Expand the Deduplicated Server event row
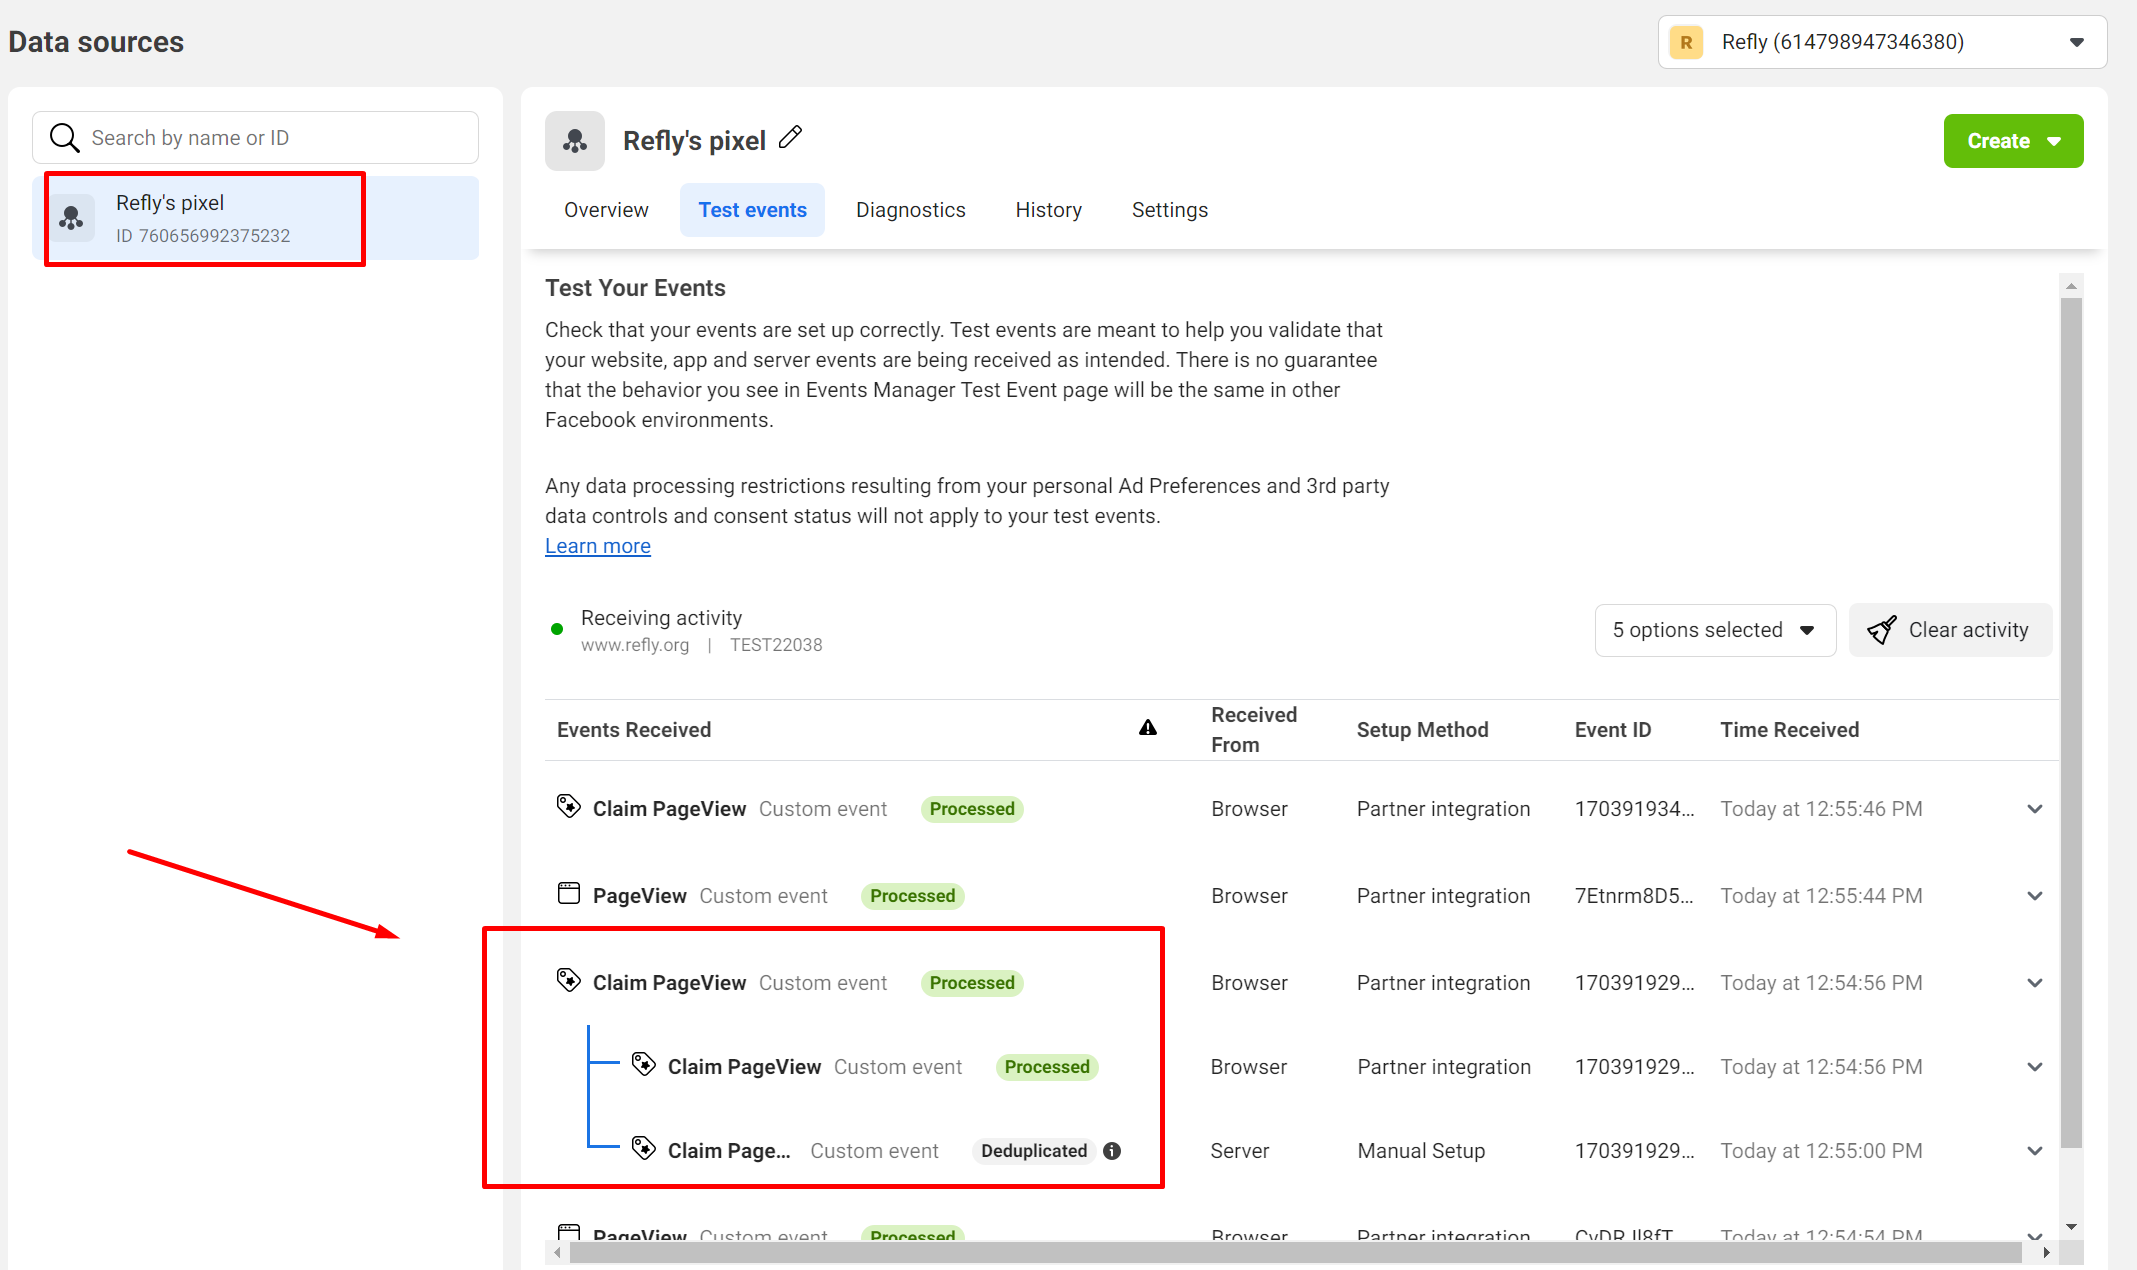 coord(2034,1151)
